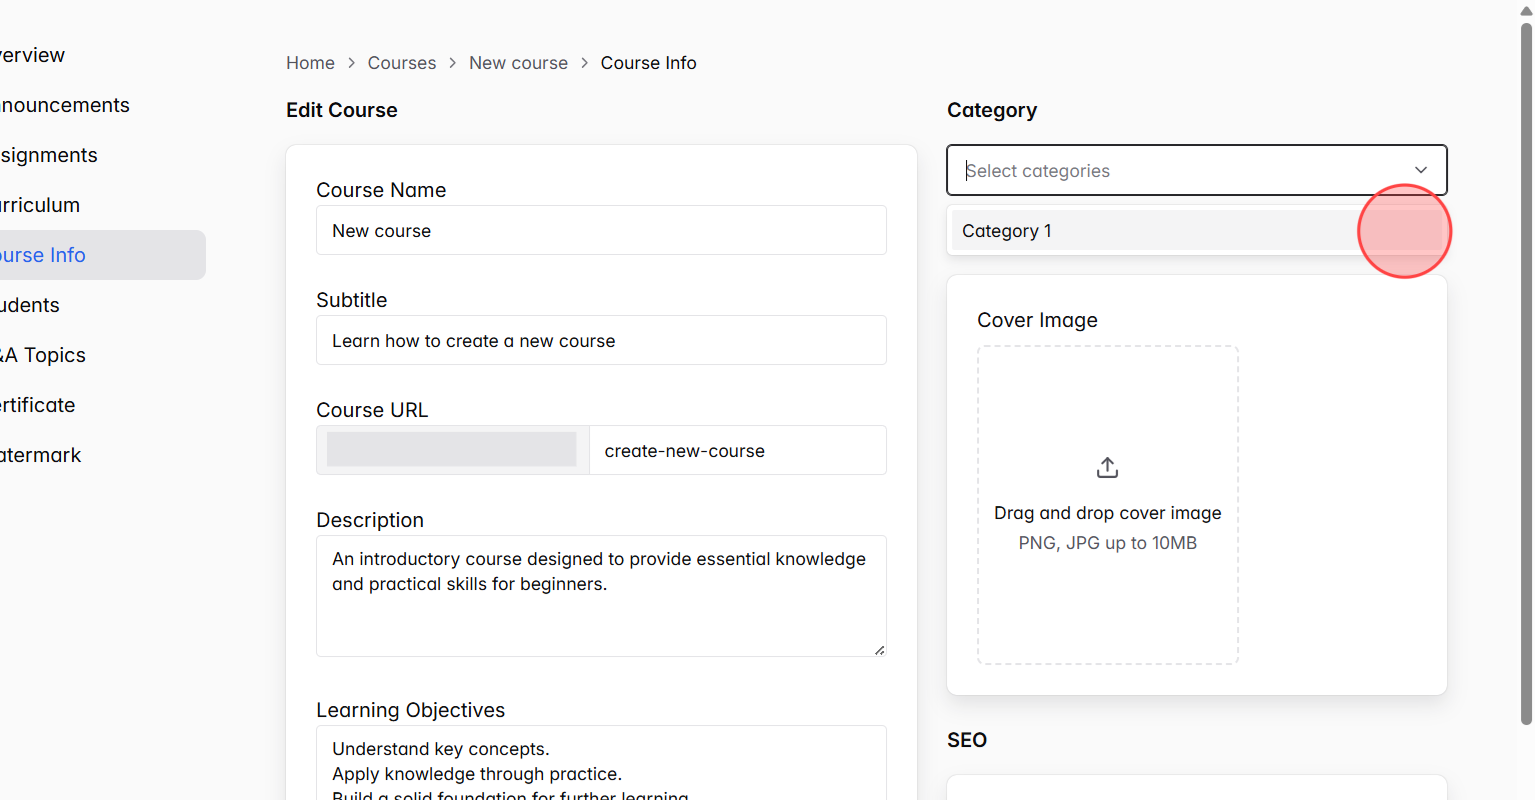The height and width of the screenshot is (800, 1535).
Task: Click the Course Name input field
Action: pyautogui.click(x=601, y=230)
